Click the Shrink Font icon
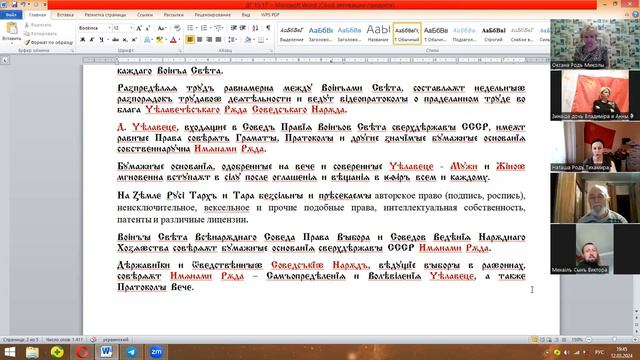The width and height of the screenshot is (640, 360). pos(148,28)
